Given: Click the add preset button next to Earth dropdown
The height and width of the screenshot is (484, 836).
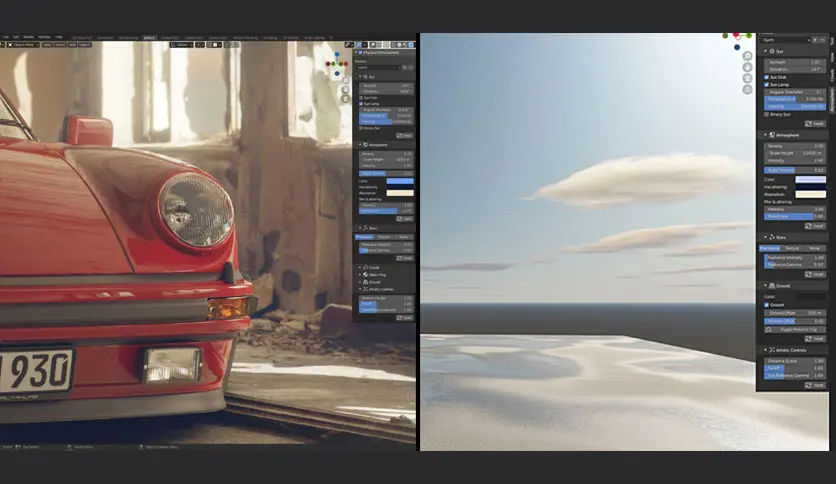Looking at the screenshot, I should pyautogui.click(x=815, y=40).
